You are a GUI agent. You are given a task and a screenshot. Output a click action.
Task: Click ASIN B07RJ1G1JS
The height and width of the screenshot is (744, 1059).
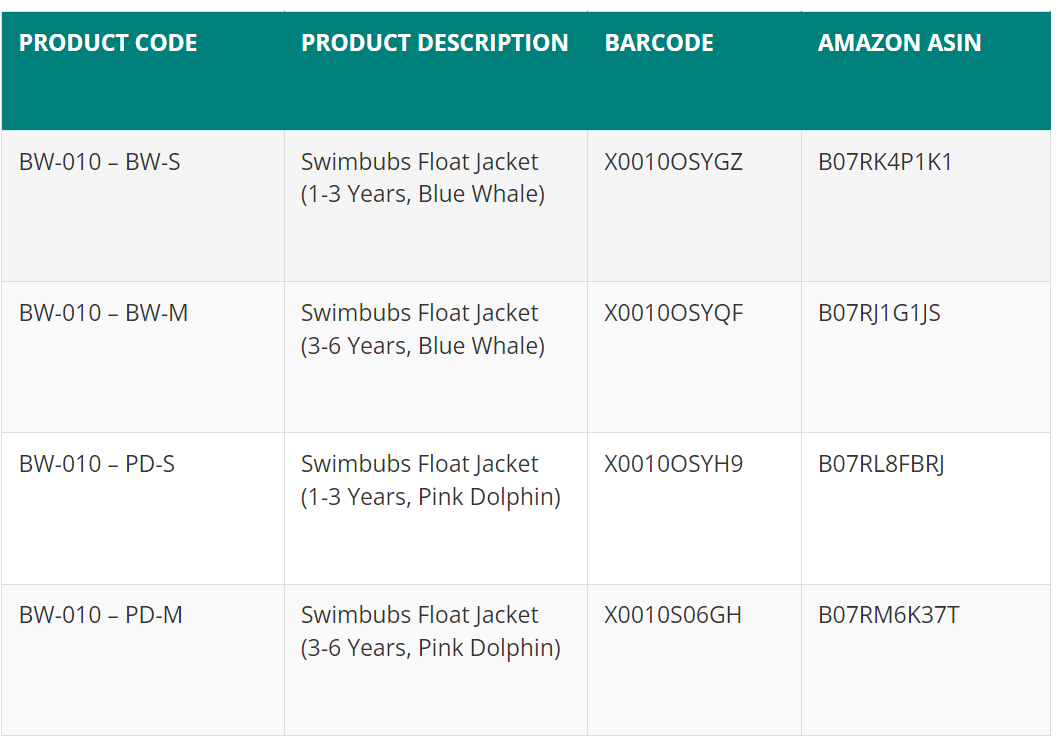tap(879, 313)
